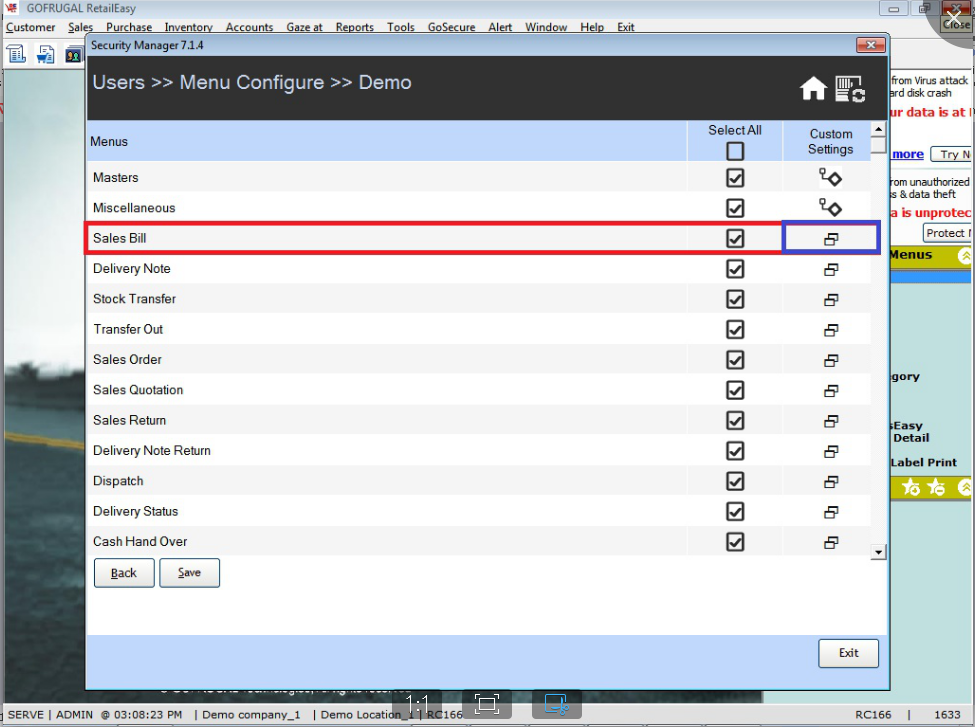Select the Sales Quotation row label
The width and height of the screenshot is (975, 727).
(138, 390)
